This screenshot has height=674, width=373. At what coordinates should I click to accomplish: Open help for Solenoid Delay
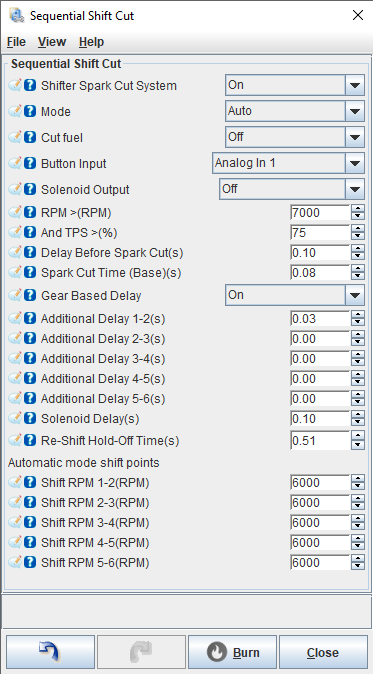(30, 419)
